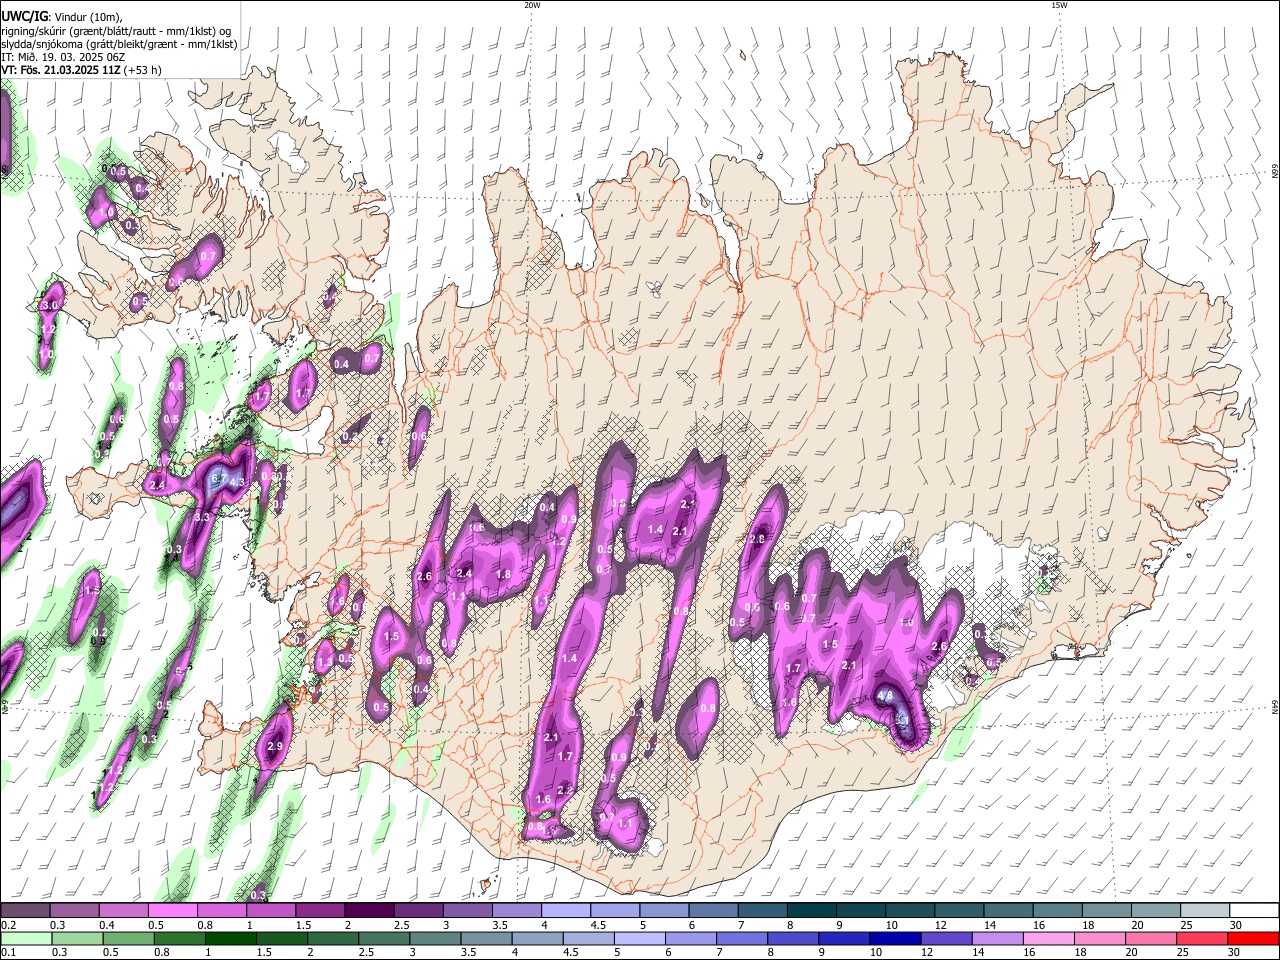Viewport: 1280px width, 960px height.
Task: Click the dark green rain swatch between 1 and 1.5
Action: click(231, 938)
